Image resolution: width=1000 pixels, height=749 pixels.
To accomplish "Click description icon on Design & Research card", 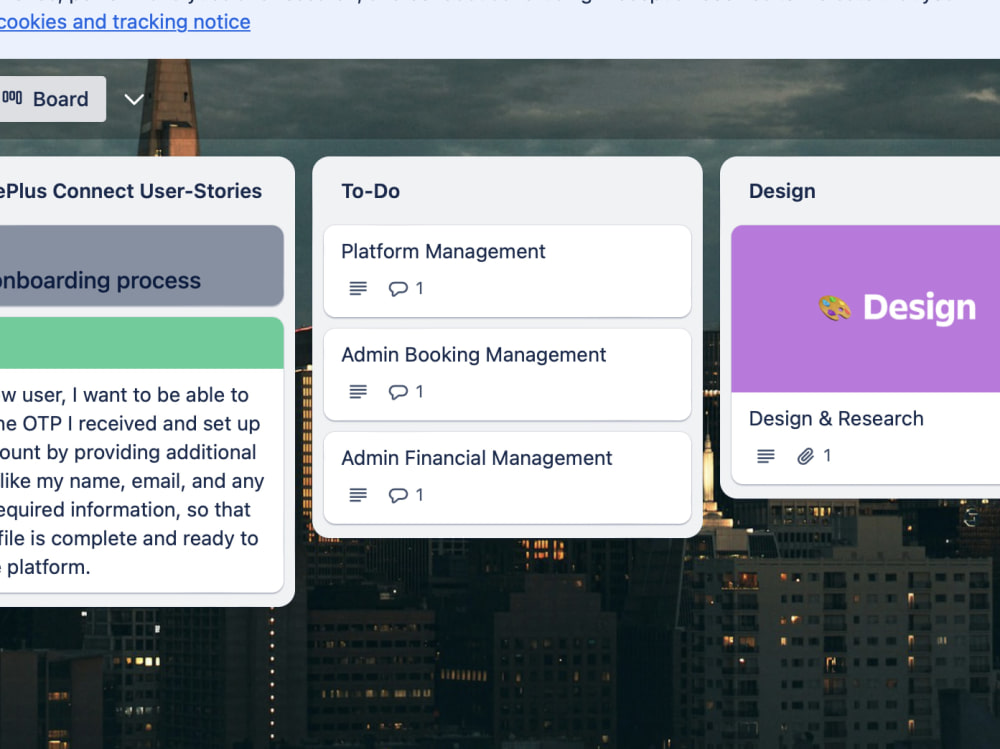I will [x=765, y=456].
